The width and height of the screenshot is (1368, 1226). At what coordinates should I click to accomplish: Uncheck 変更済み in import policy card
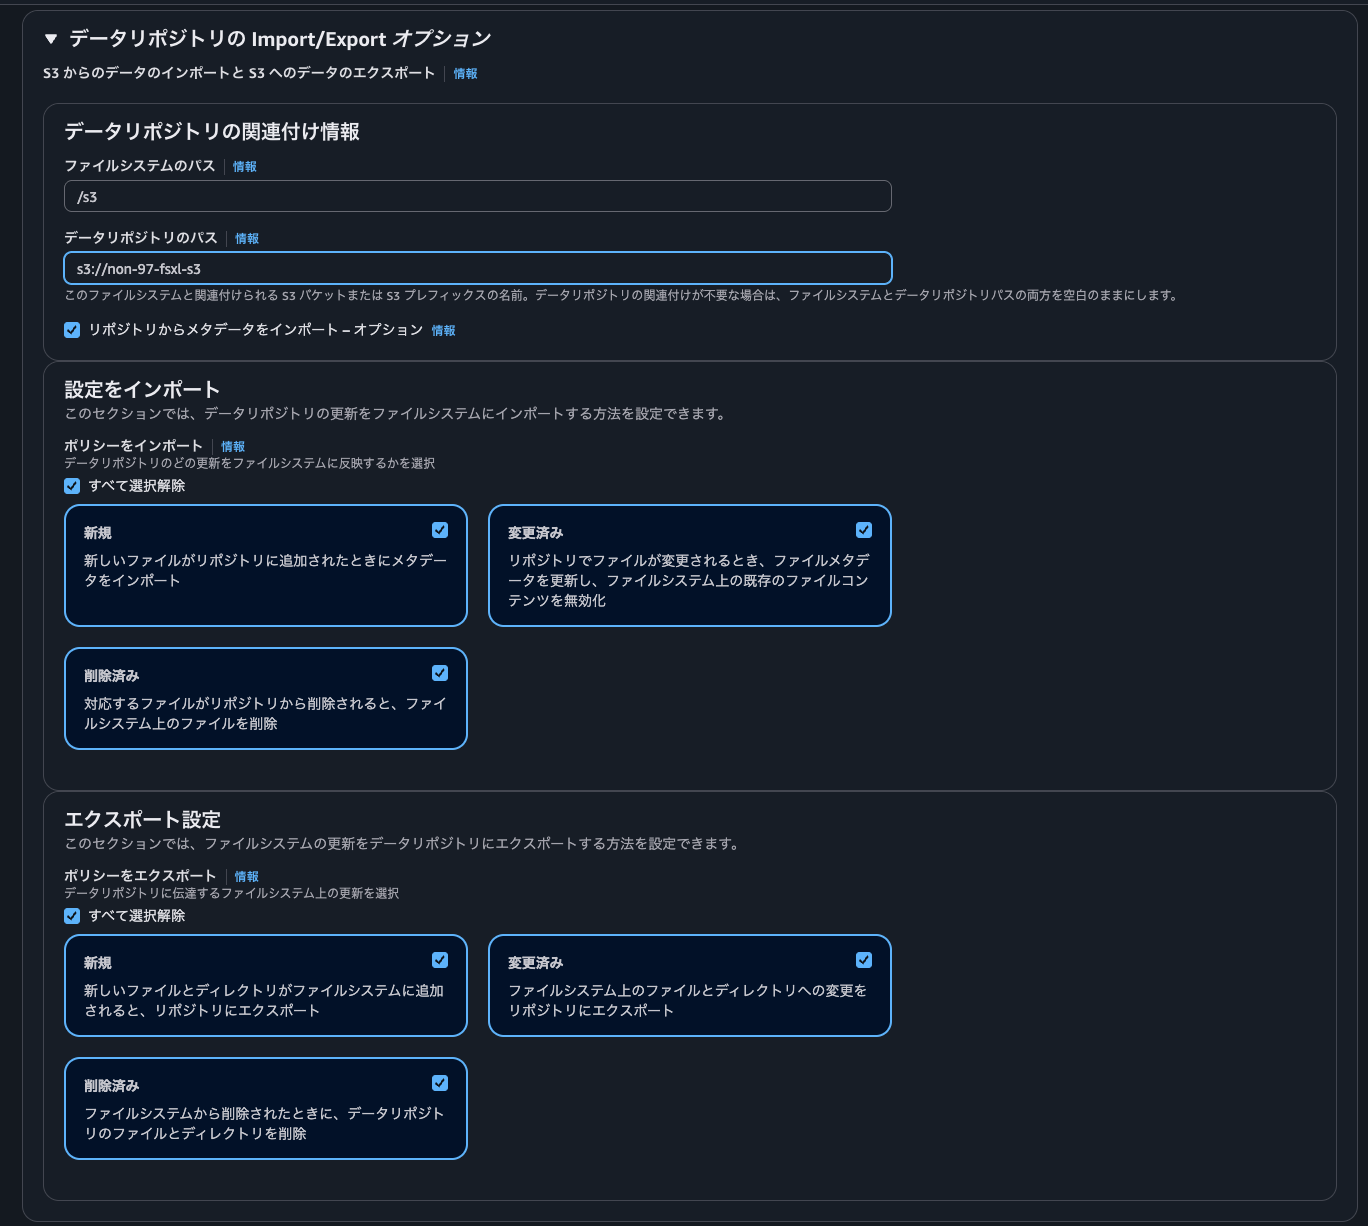(864, 530)
